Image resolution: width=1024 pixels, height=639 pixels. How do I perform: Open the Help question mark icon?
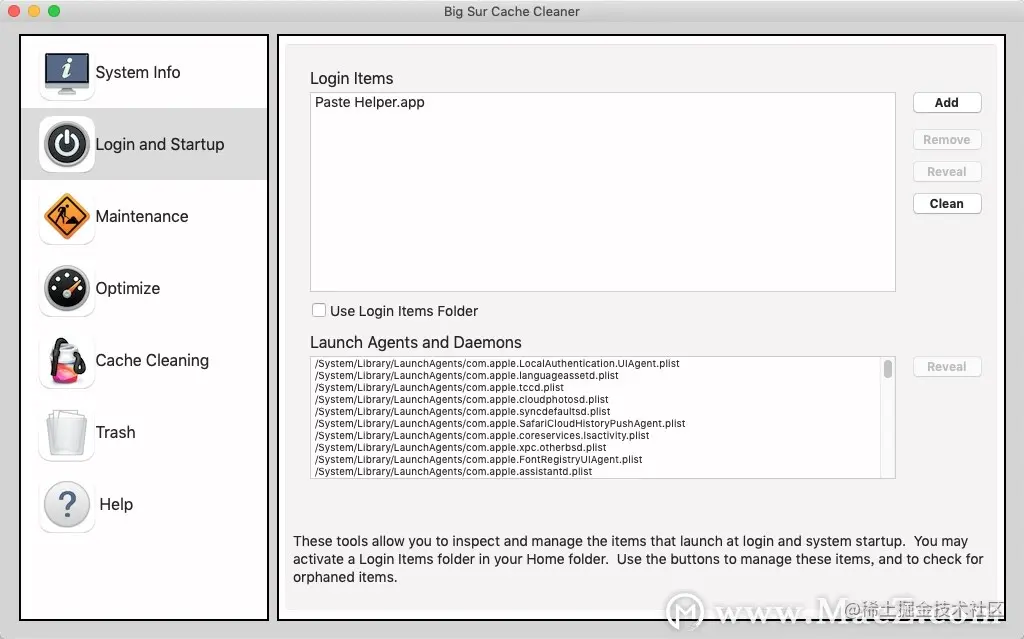point(67,504)
